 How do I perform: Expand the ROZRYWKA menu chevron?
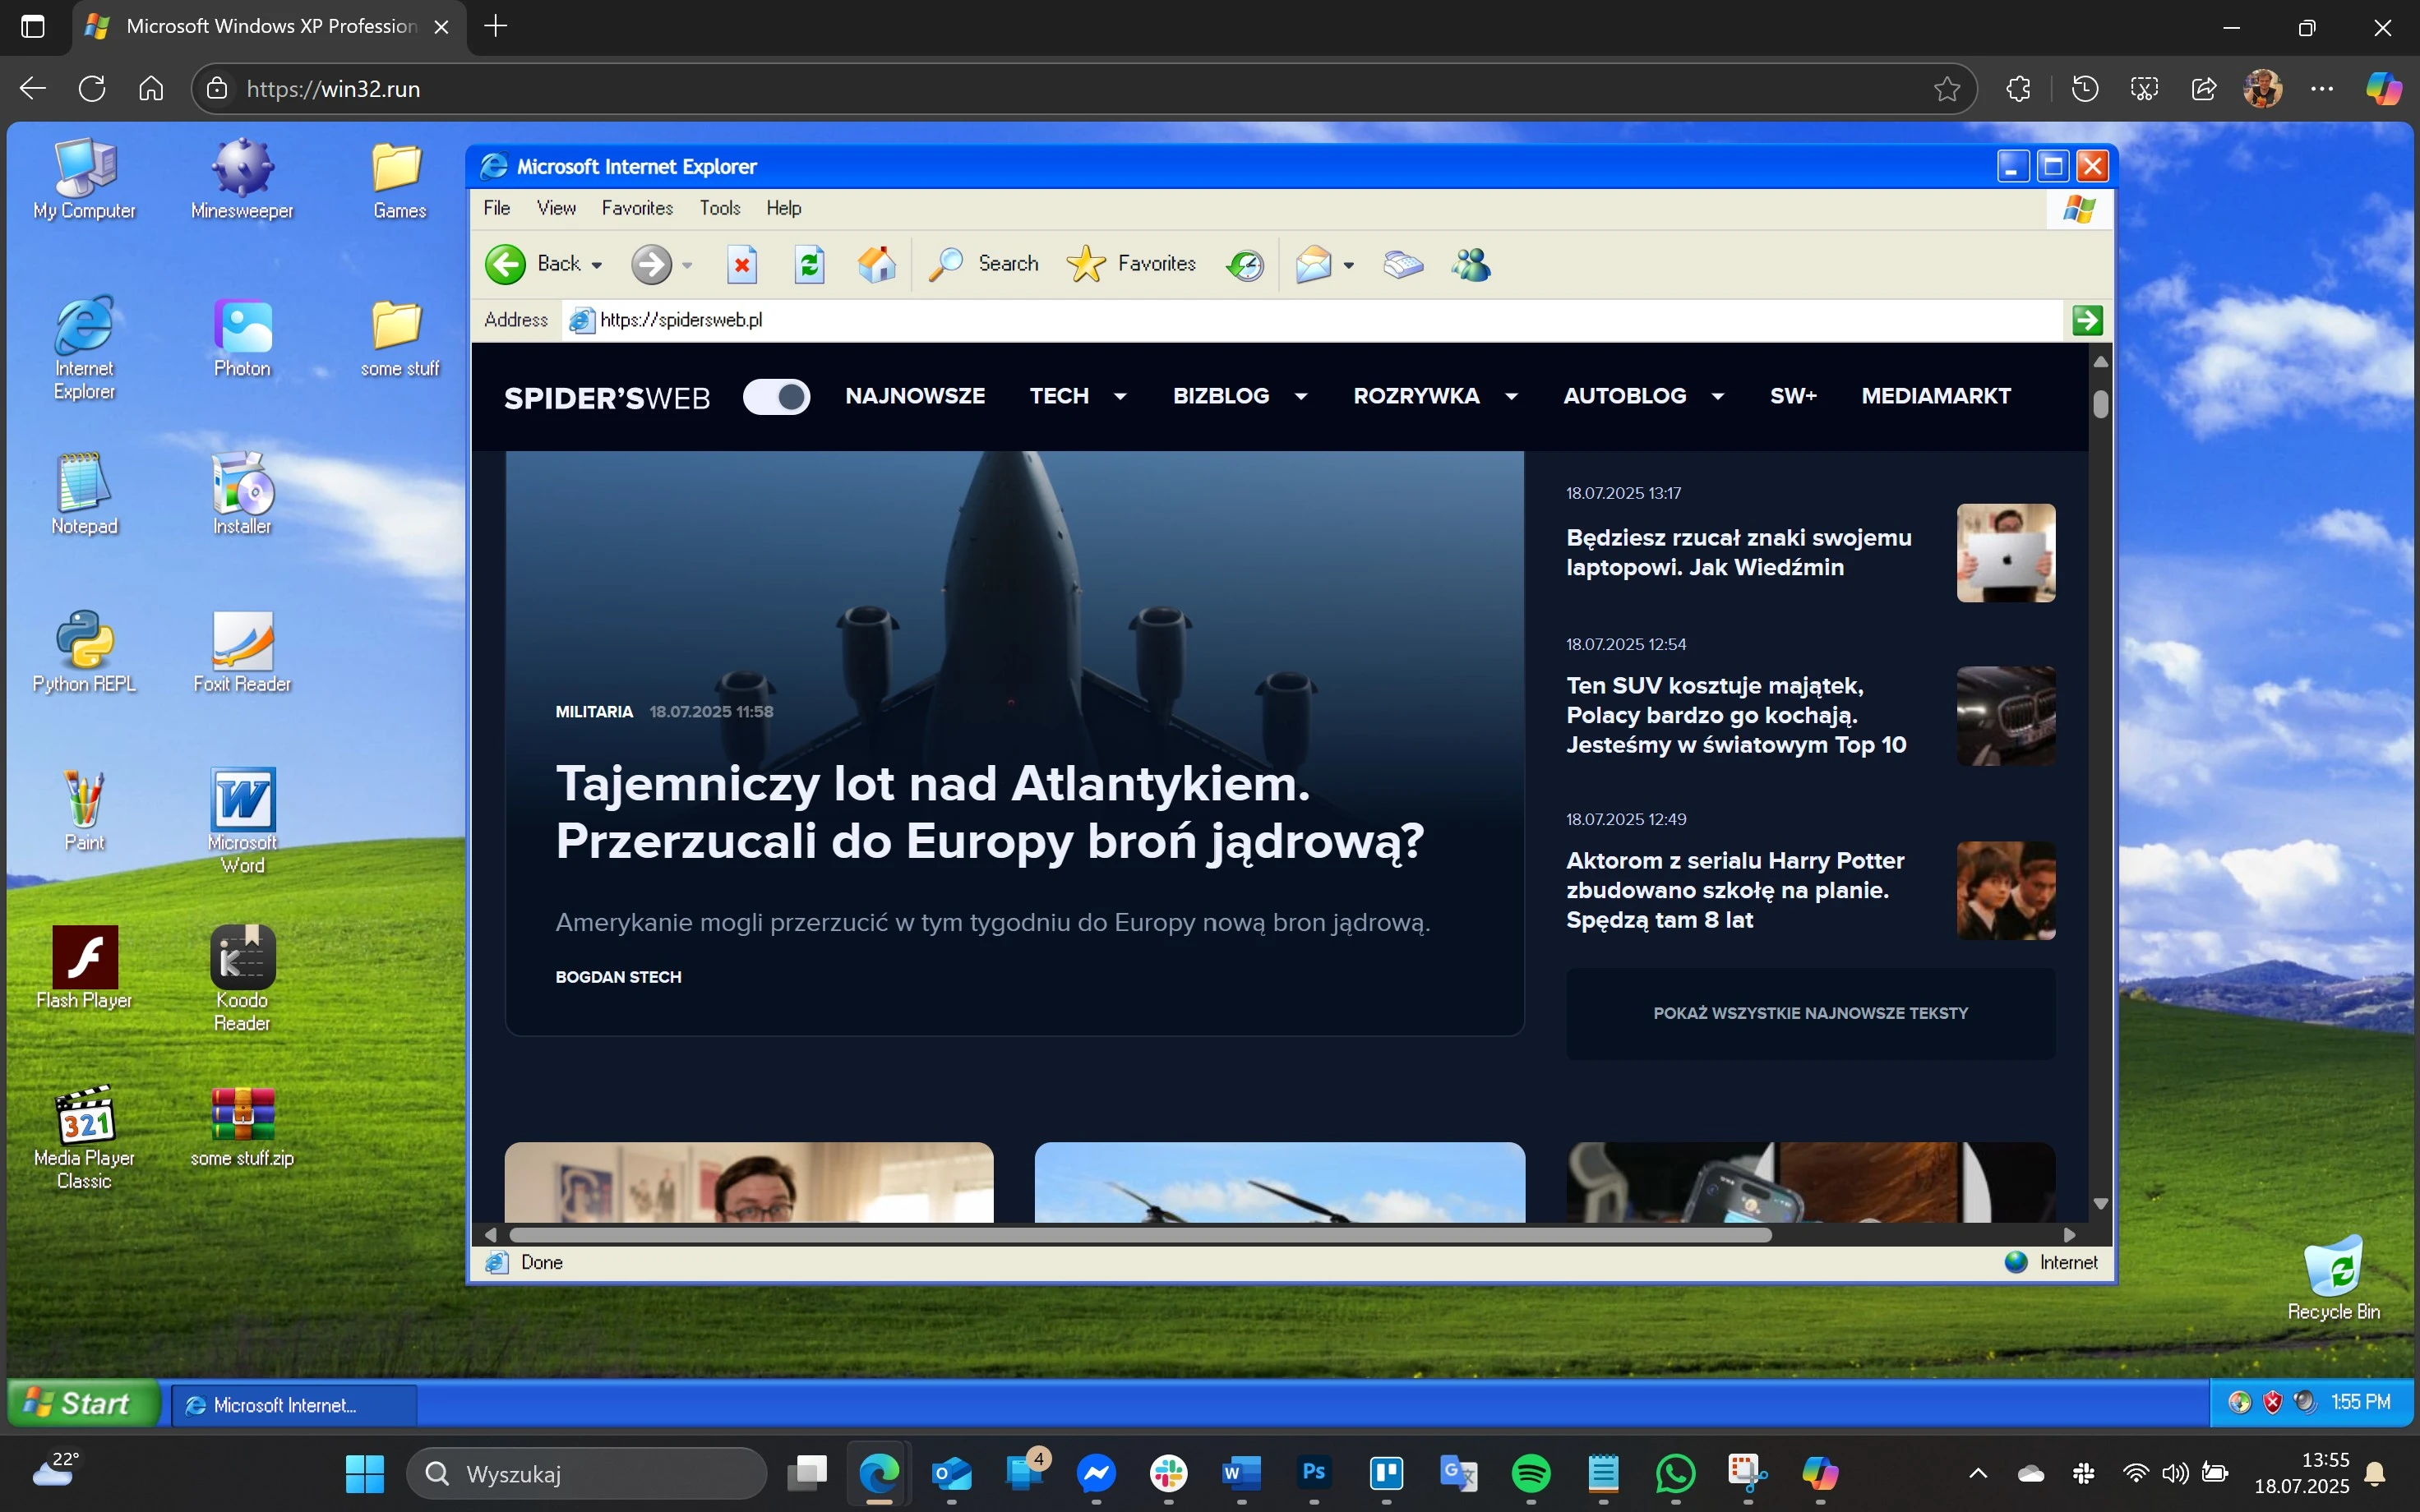tap(1511, 397)
